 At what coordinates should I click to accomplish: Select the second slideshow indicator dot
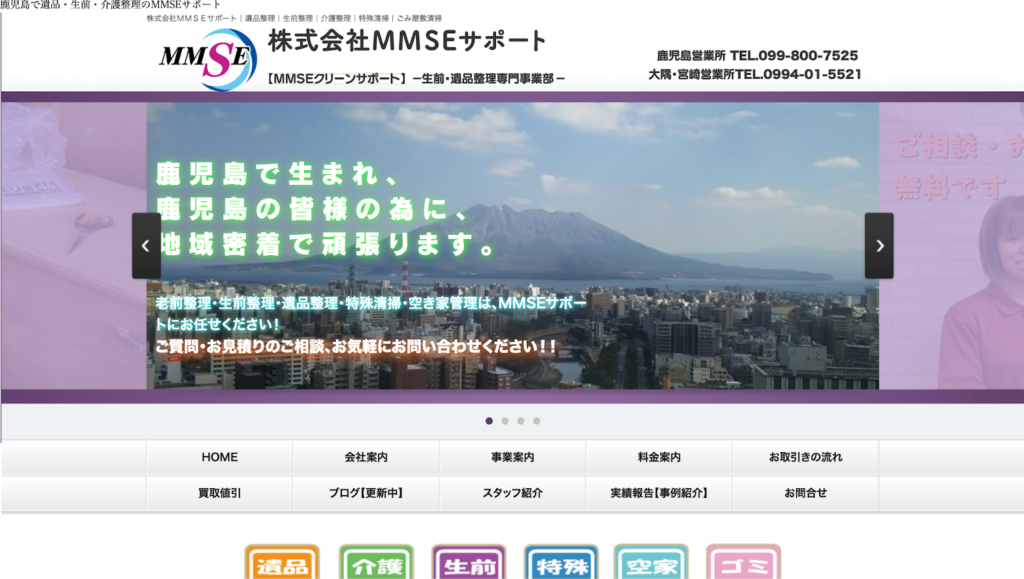click(505, 421)
